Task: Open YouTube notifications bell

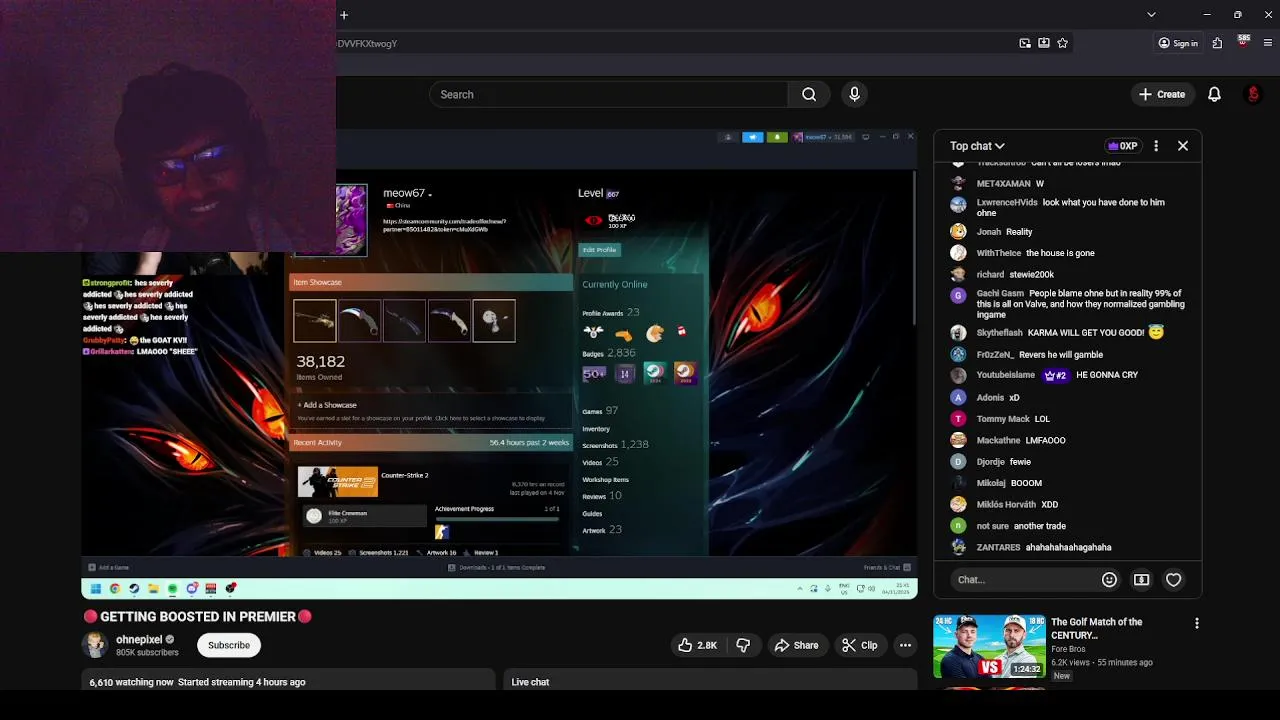Action: coord(1214,94)
